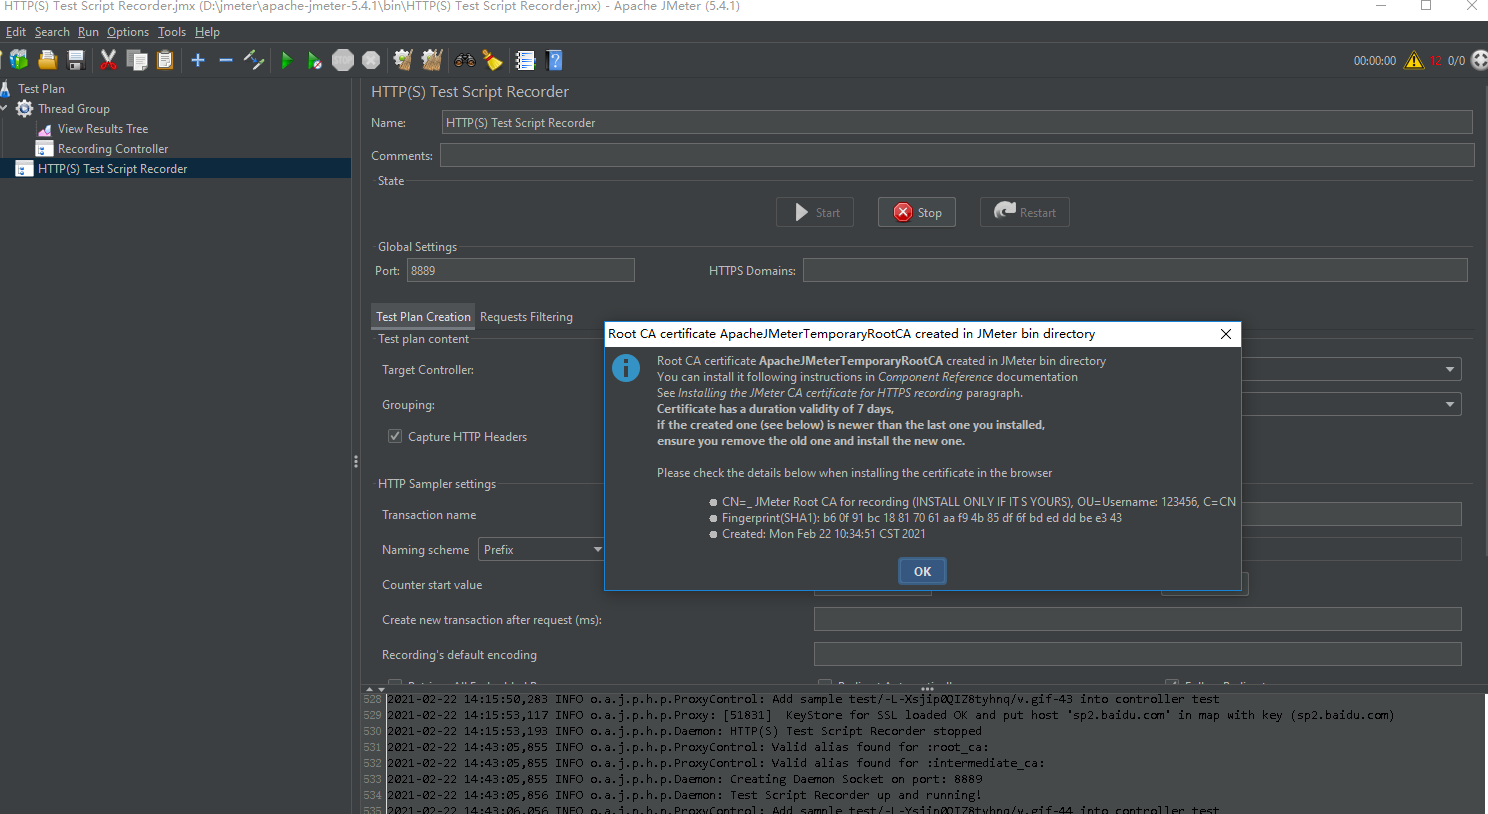Click the Comments input field

coord(957,155)
